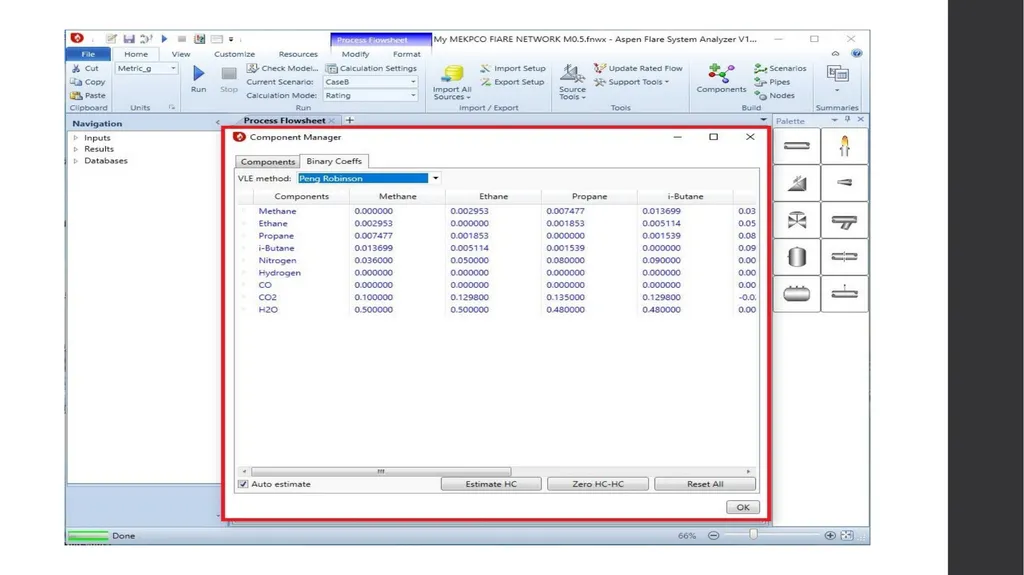Open the VLE method dropdown
The width and height of the screenshot is (1024, 575).
tap(436, 178)
